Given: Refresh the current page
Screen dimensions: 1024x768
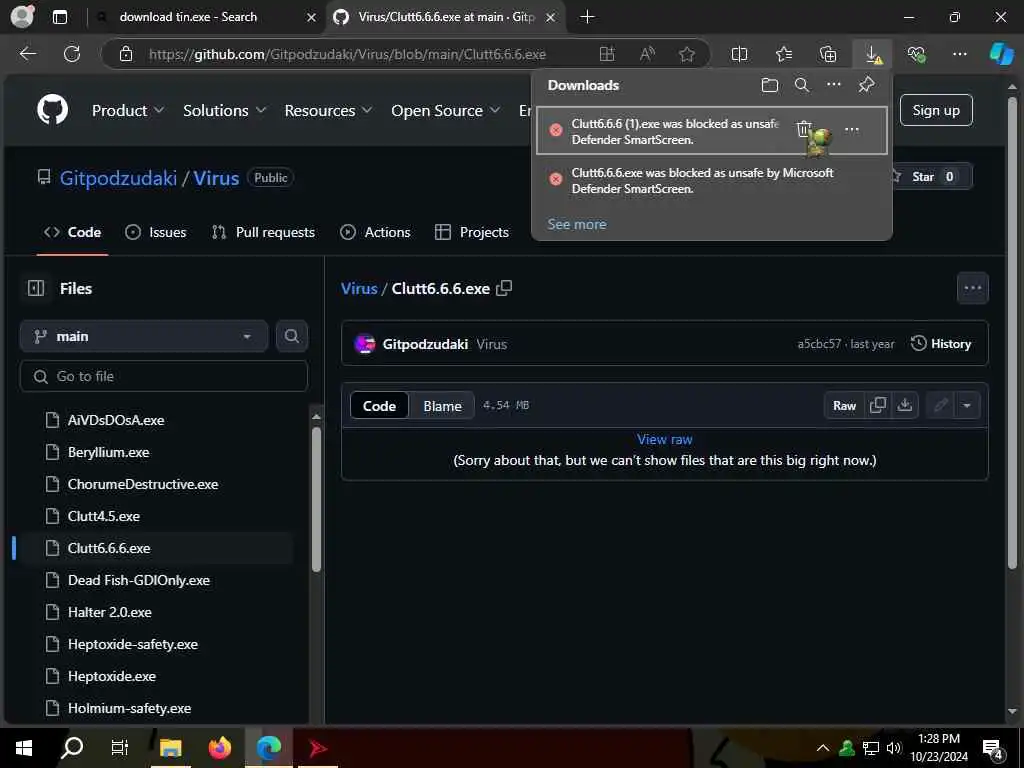Looking at the screenshot, I should (x=72, y=54).
